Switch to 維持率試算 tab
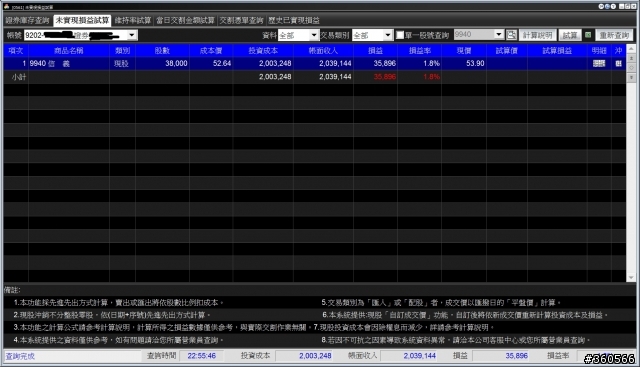 [x=133, y=20]
